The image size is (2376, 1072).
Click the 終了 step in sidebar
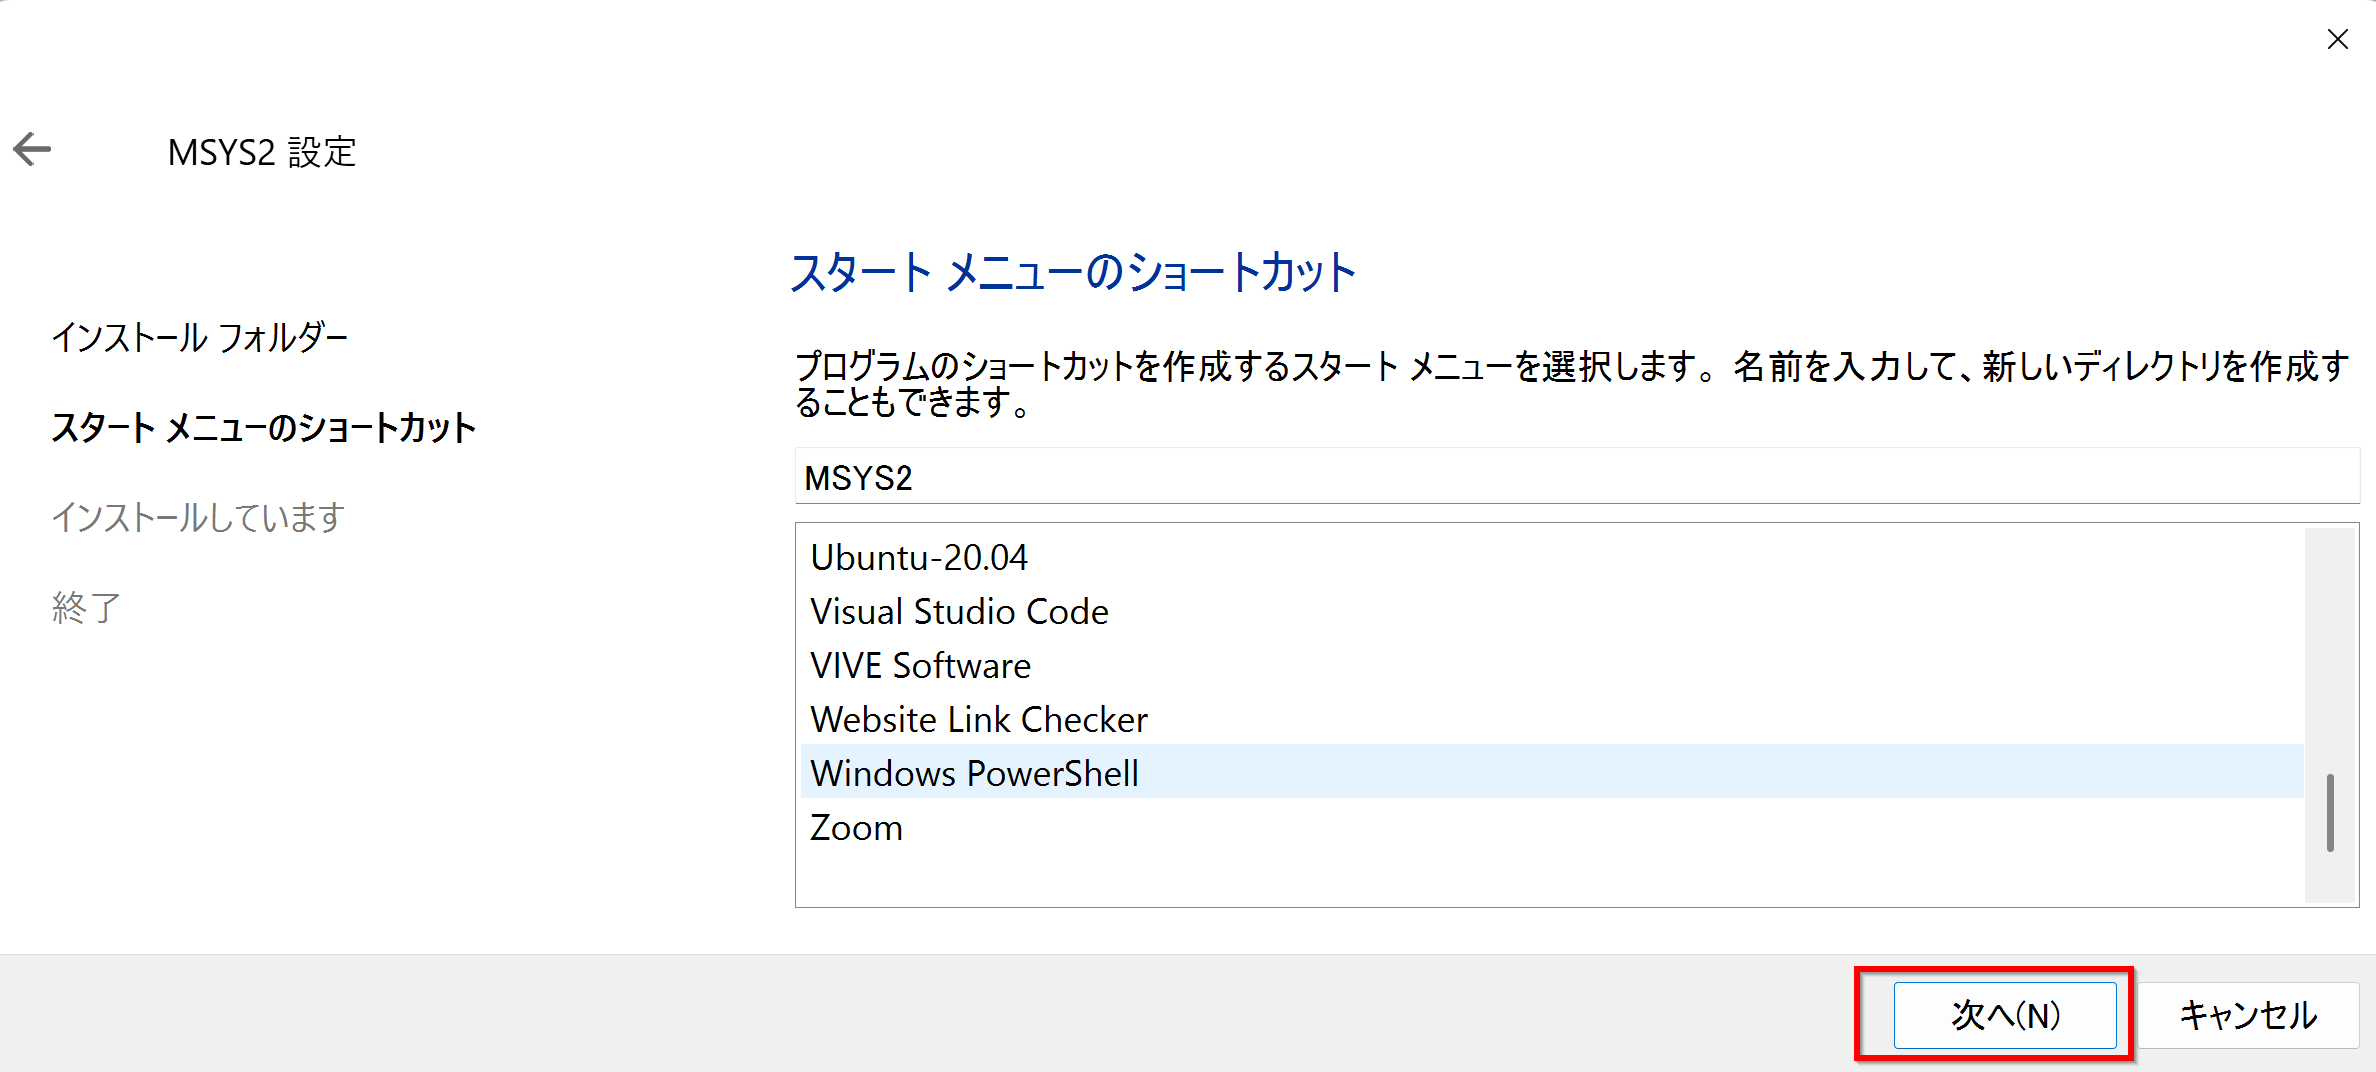(86, 607)
